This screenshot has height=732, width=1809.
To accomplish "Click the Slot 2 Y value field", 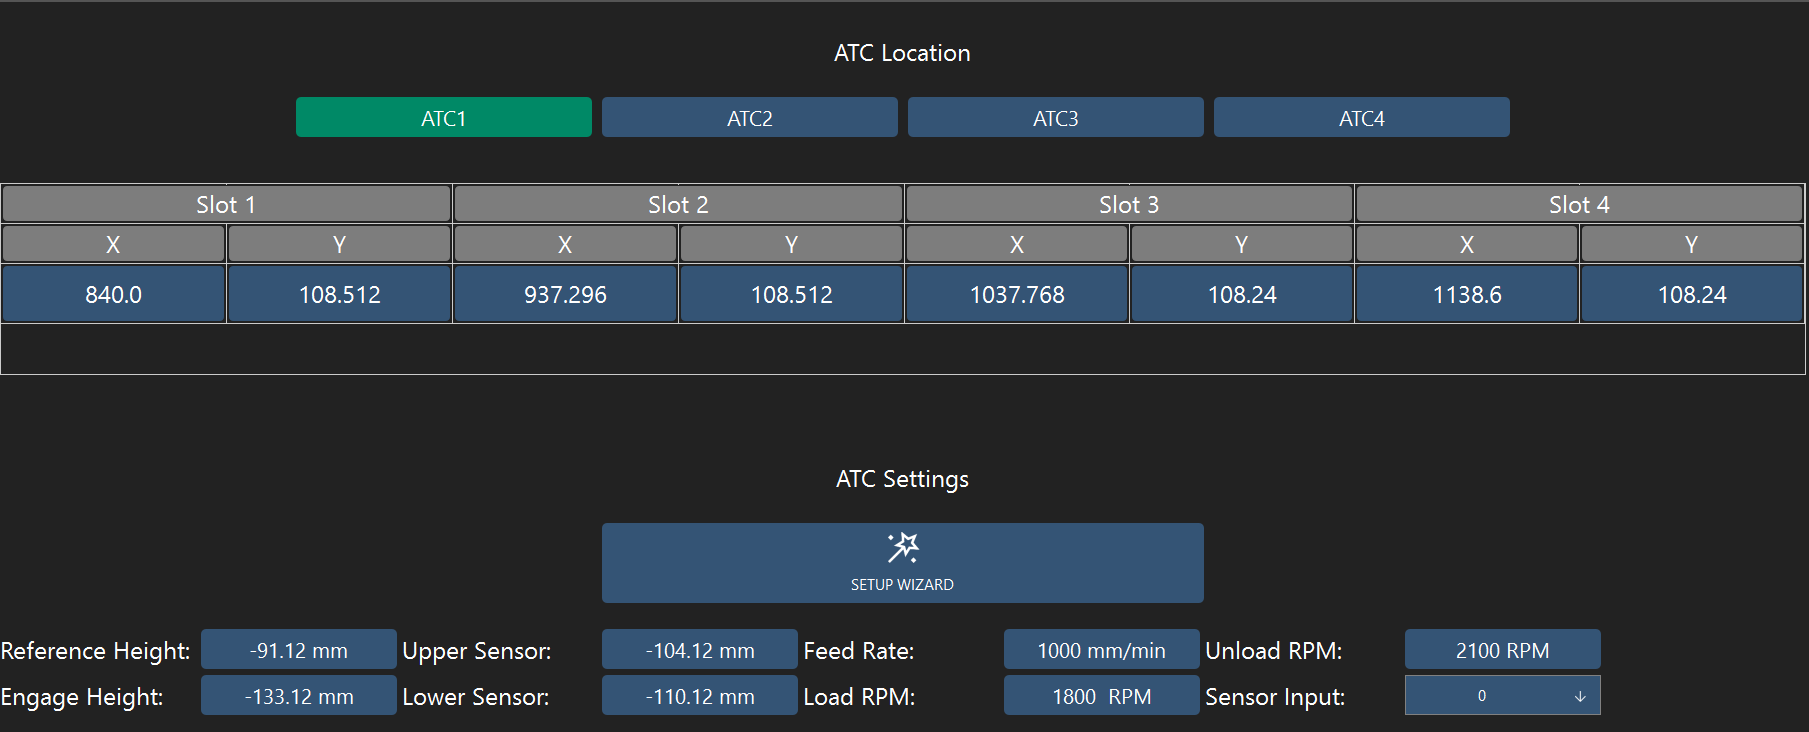I will pyautogui.click(x=791, y=294).
